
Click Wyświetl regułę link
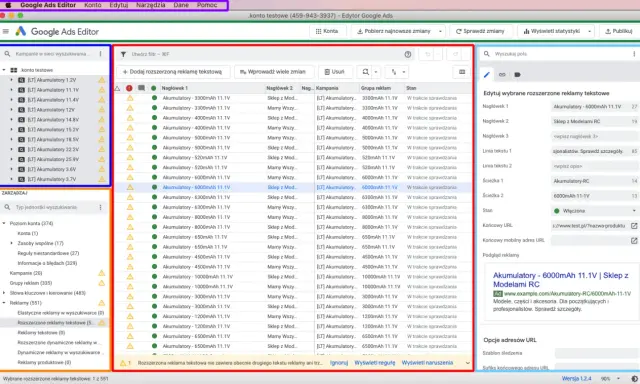pyautogui.click(x=375, y=363)
